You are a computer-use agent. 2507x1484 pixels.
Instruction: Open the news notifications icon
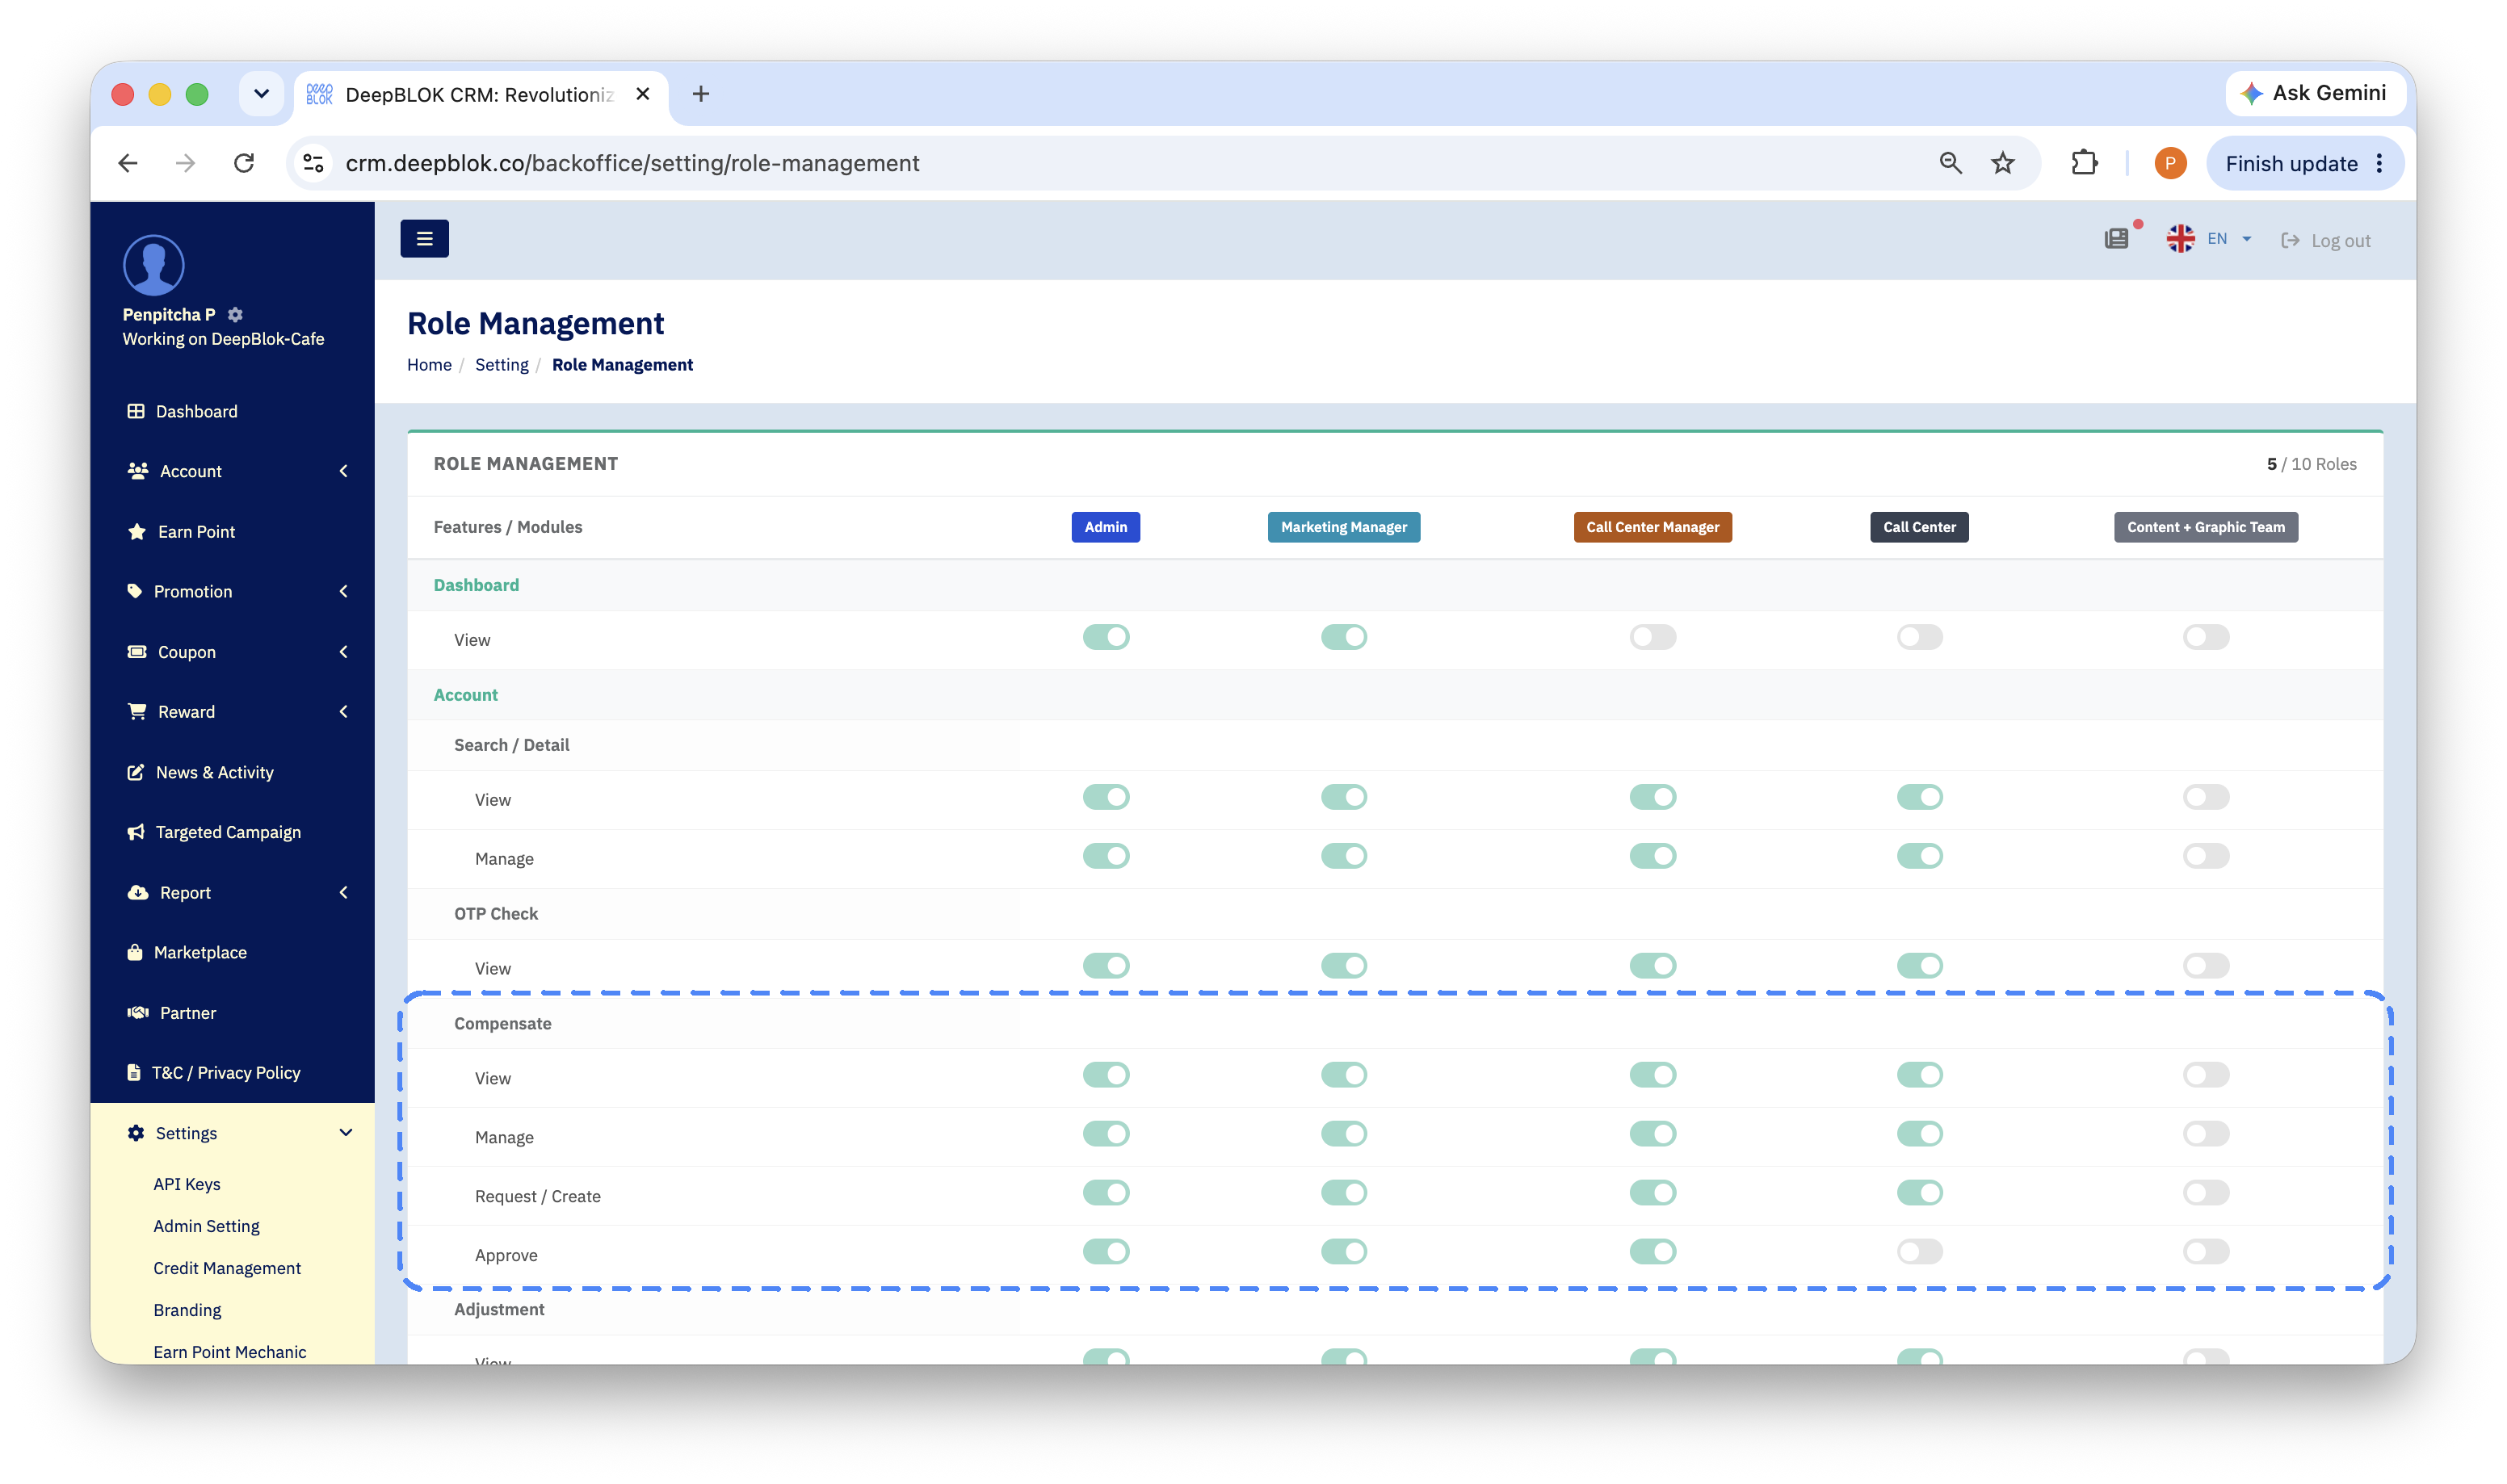click(2116, 239)
